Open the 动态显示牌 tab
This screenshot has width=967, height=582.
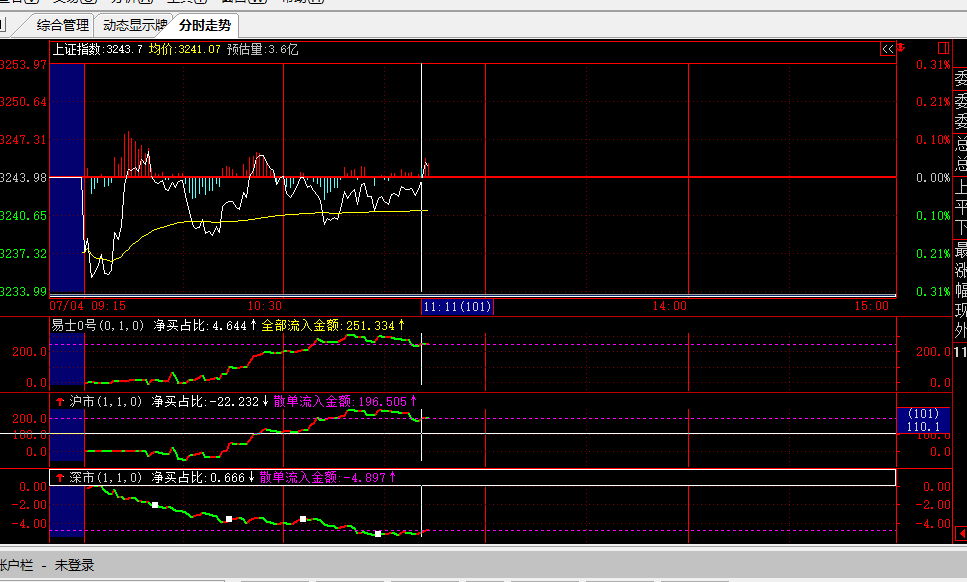tap(135, 25)
